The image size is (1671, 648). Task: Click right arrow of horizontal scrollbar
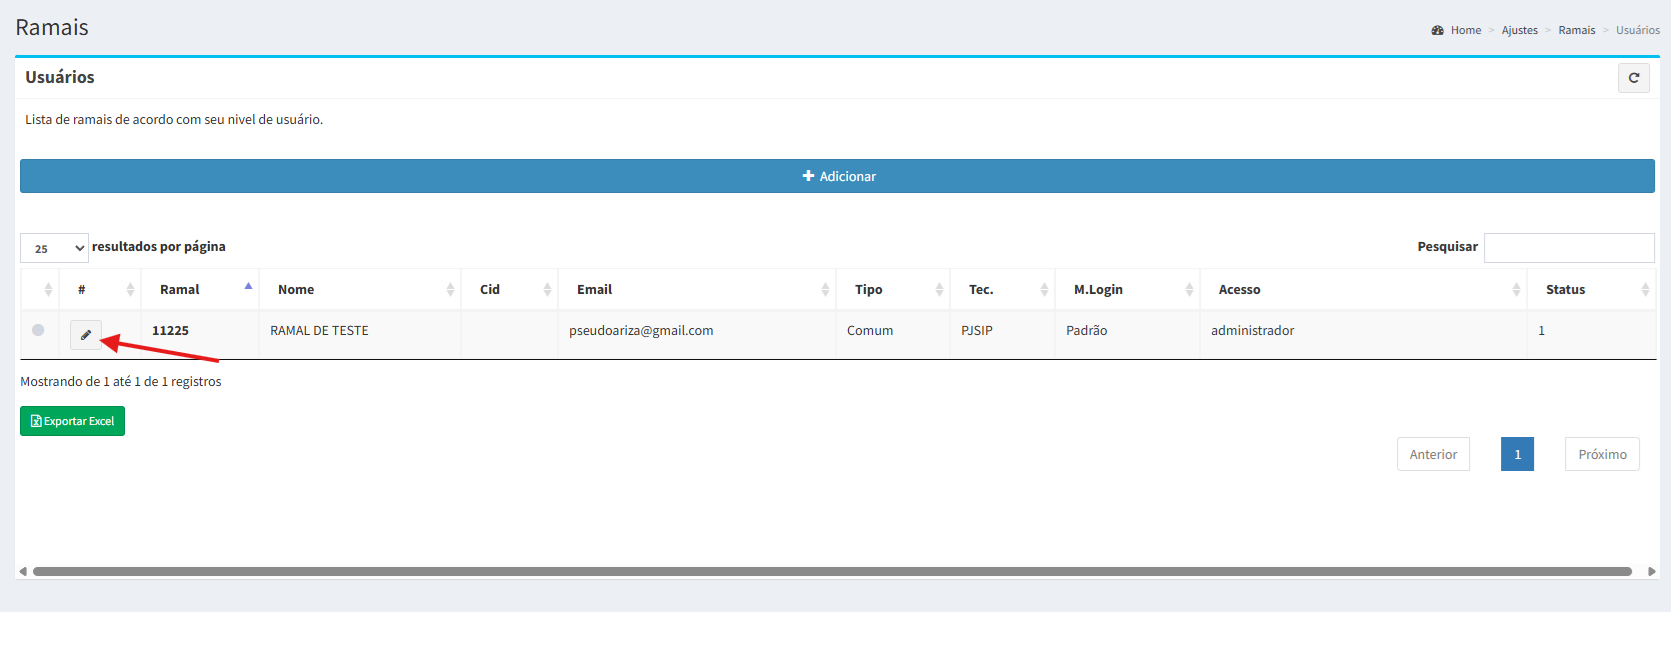1652,572
